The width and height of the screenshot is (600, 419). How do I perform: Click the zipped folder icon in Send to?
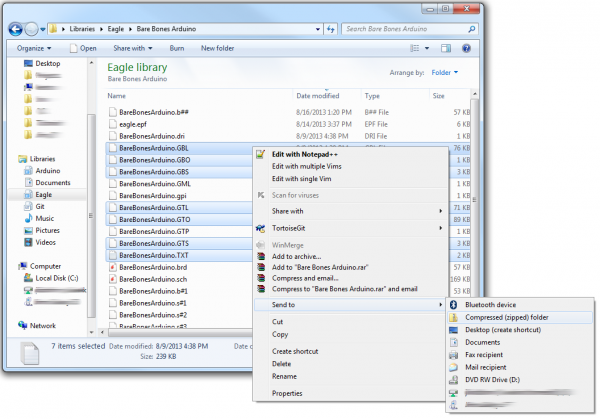[x=454, y=317]
